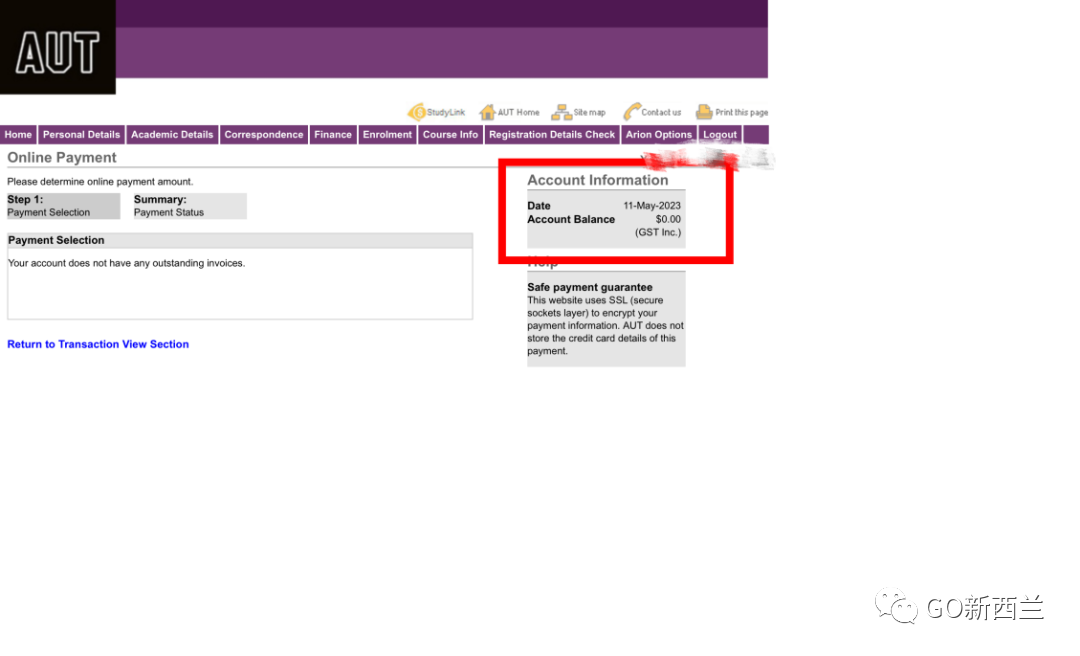1080x656 pixels.
Task: Select the Summary Payment Status tab
Action: 189,206
